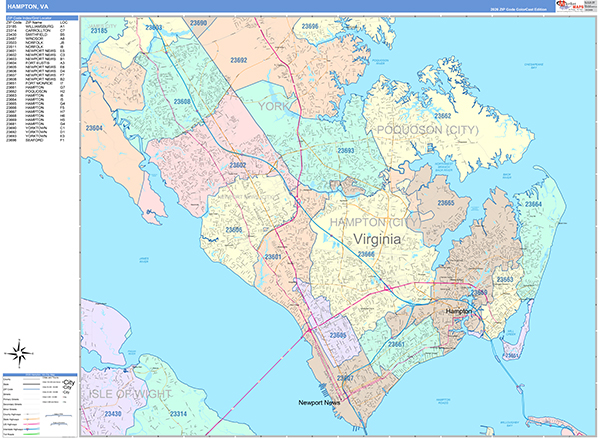Image resolution: width=600 pixels, height=438 pixels.
Task: Click ZIP label 23606 on the map
Action: [233, 230]
